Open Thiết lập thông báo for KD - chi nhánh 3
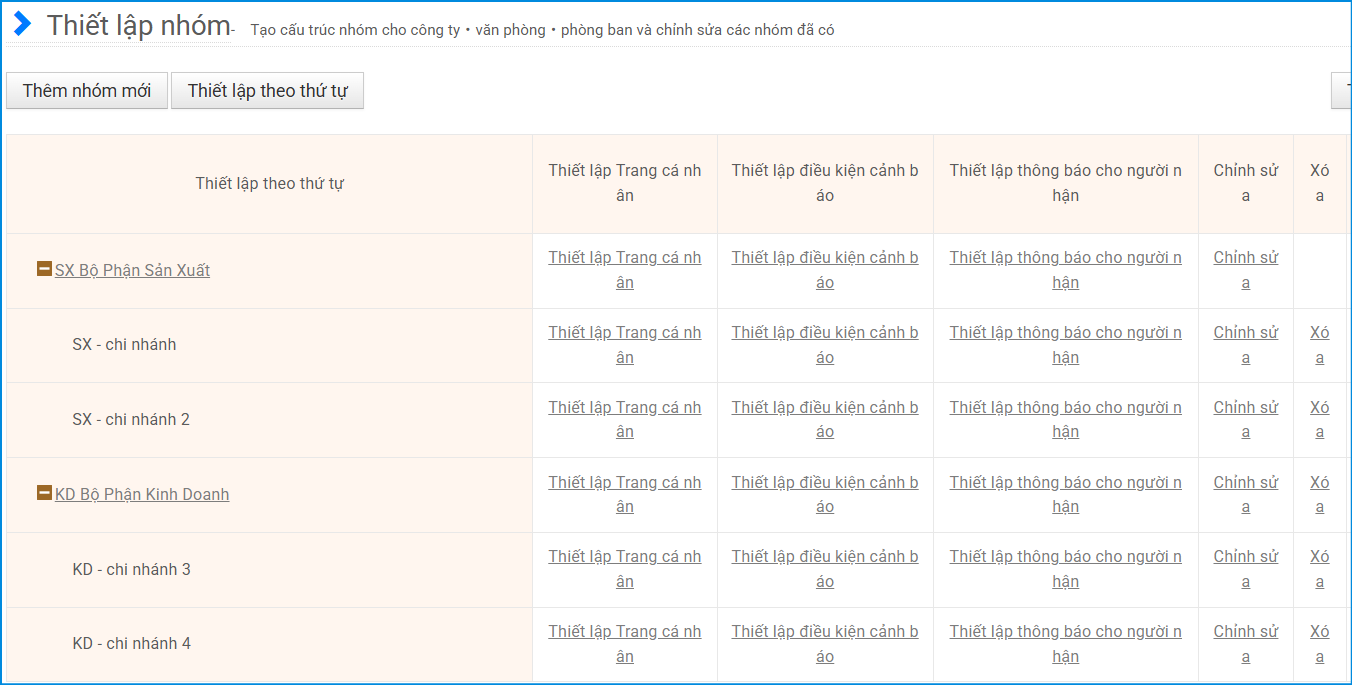1352x685 pixels. click(x=1065, y=569)
